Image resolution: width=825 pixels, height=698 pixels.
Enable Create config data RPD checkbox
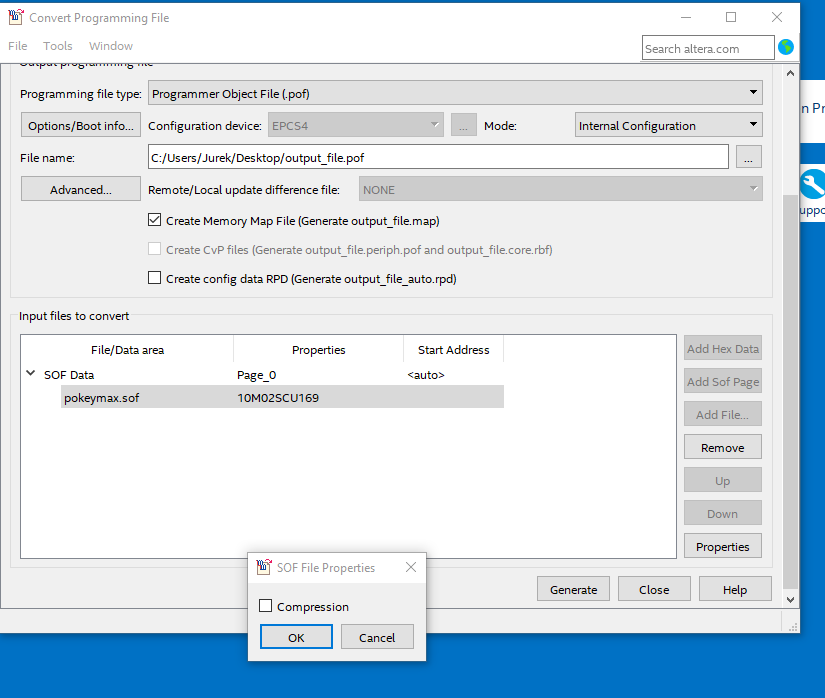pyautogui.click(x=154, y=278)
